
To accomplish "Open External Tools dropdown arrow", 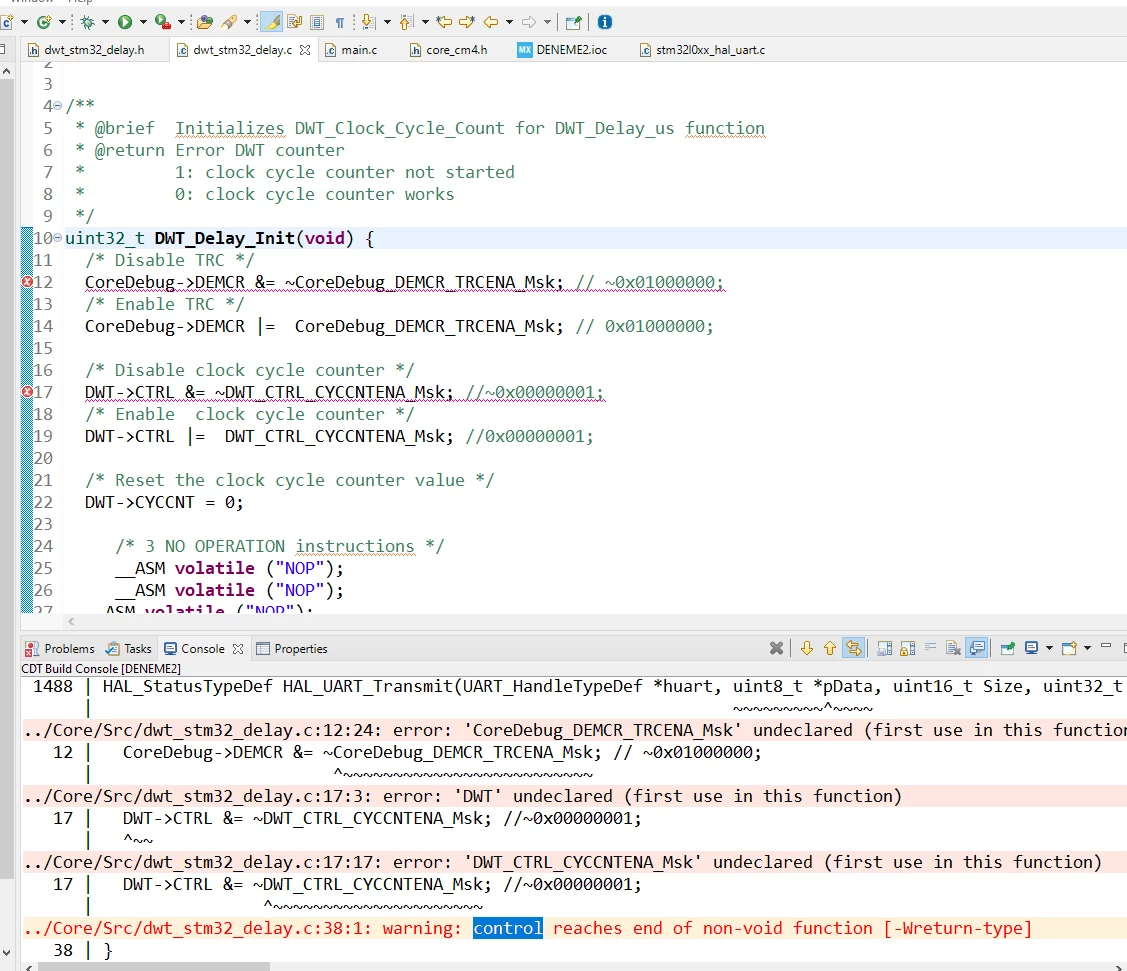I will 181,22.
